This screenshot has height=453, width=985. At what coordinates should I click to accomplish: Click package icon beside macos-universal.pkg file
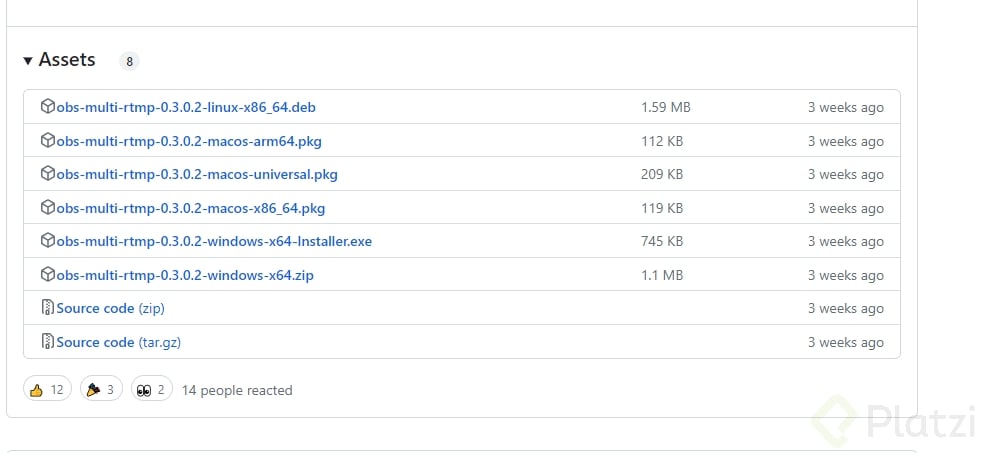47,174
